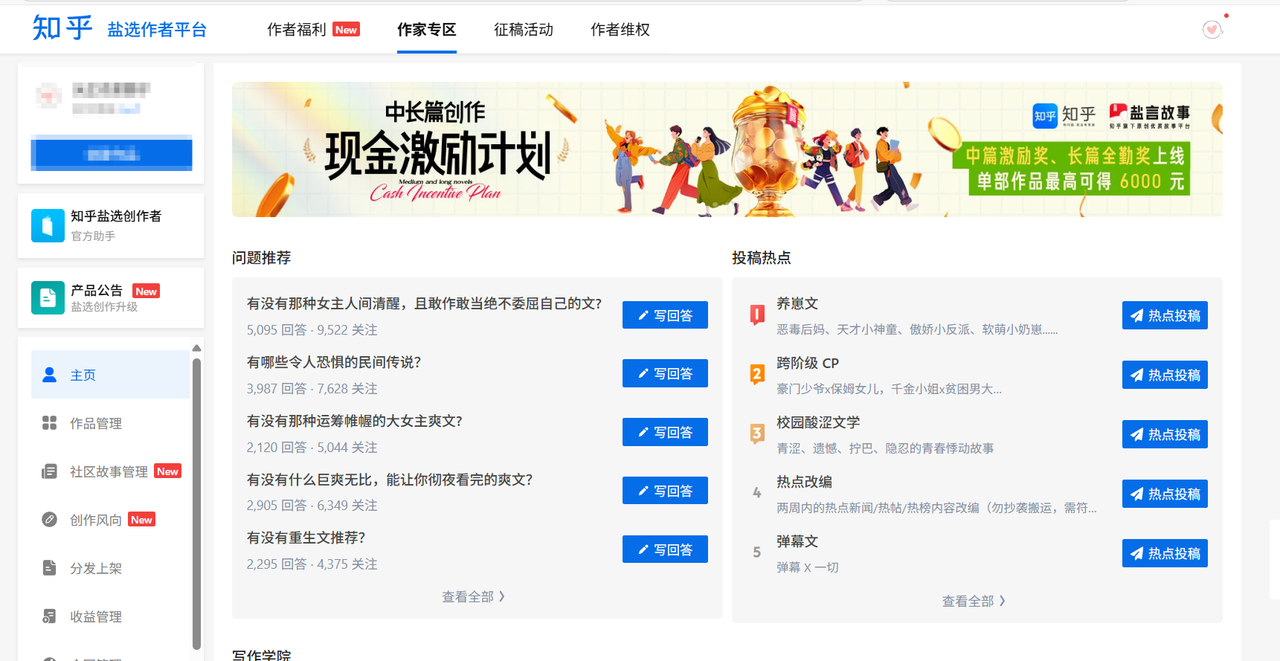Open the 弹幕文 hot topic
The width and height of the screenshot is (1280, 661).
point(797,541)
